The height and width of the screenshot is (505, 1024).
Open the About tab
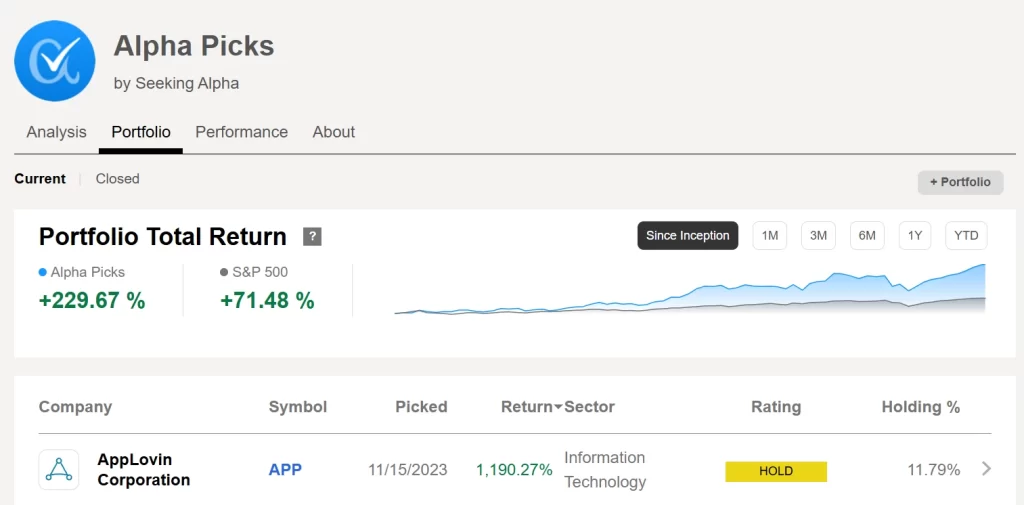333,132
